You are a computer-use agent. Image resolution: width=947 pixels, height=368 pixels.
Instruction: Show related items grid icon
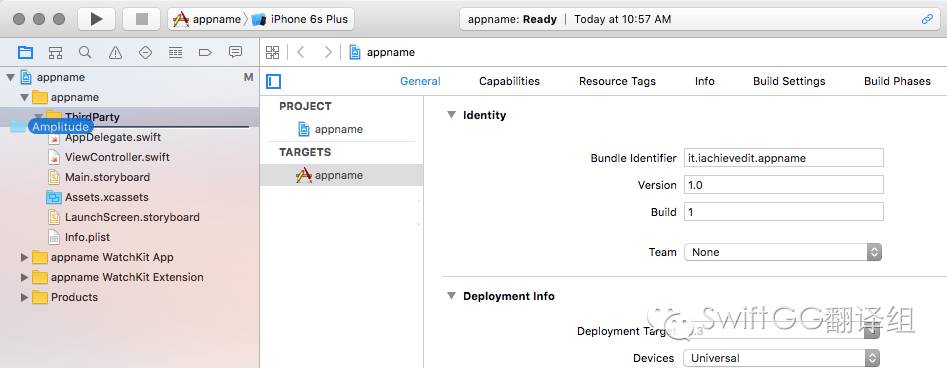[272, 52]
